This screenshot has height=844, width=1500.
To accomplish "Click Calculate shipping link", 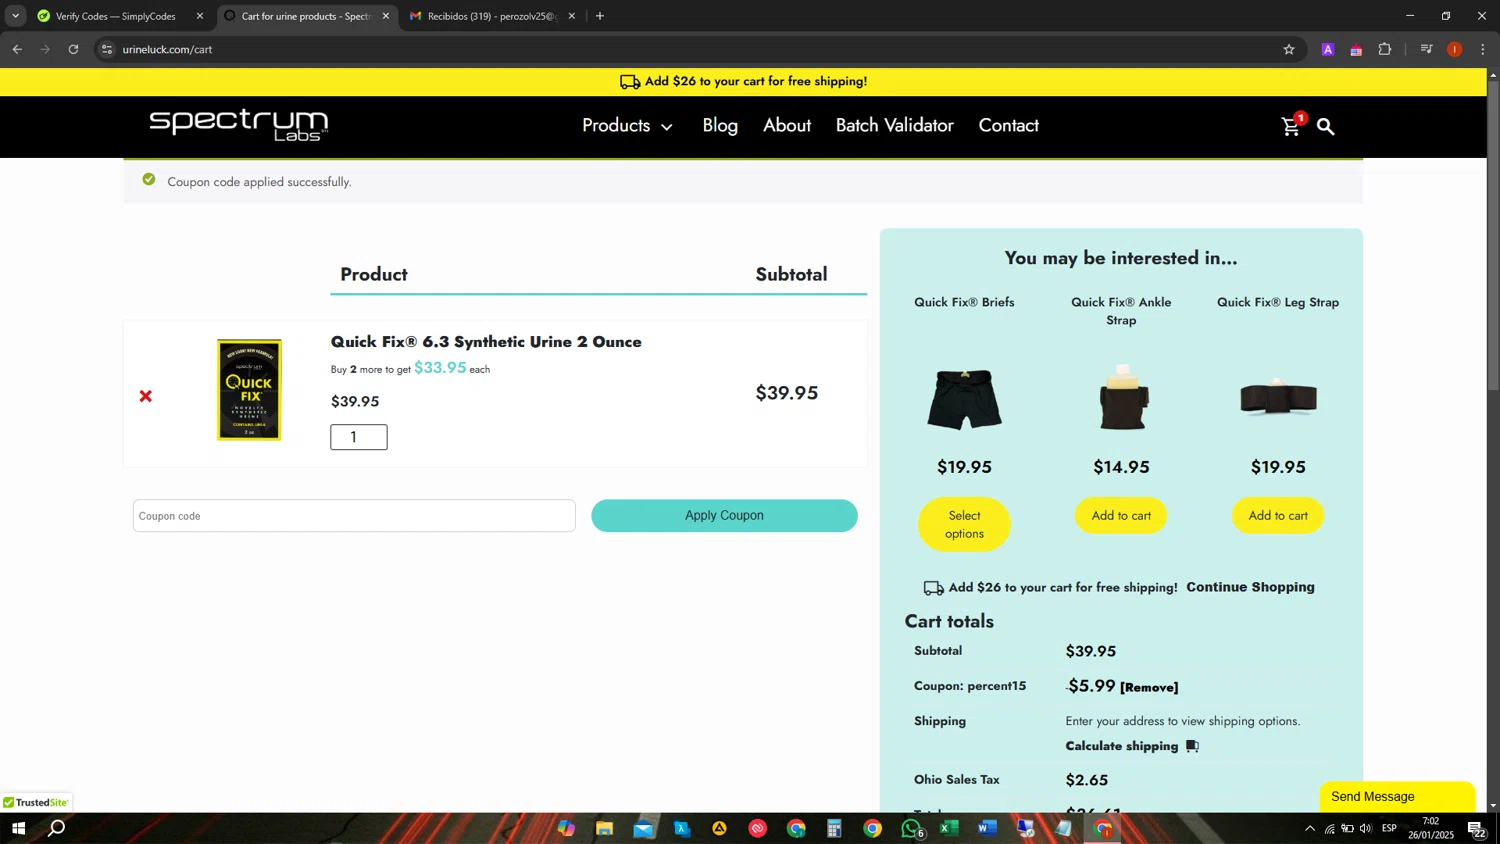I will click(x=1122, y=746).
